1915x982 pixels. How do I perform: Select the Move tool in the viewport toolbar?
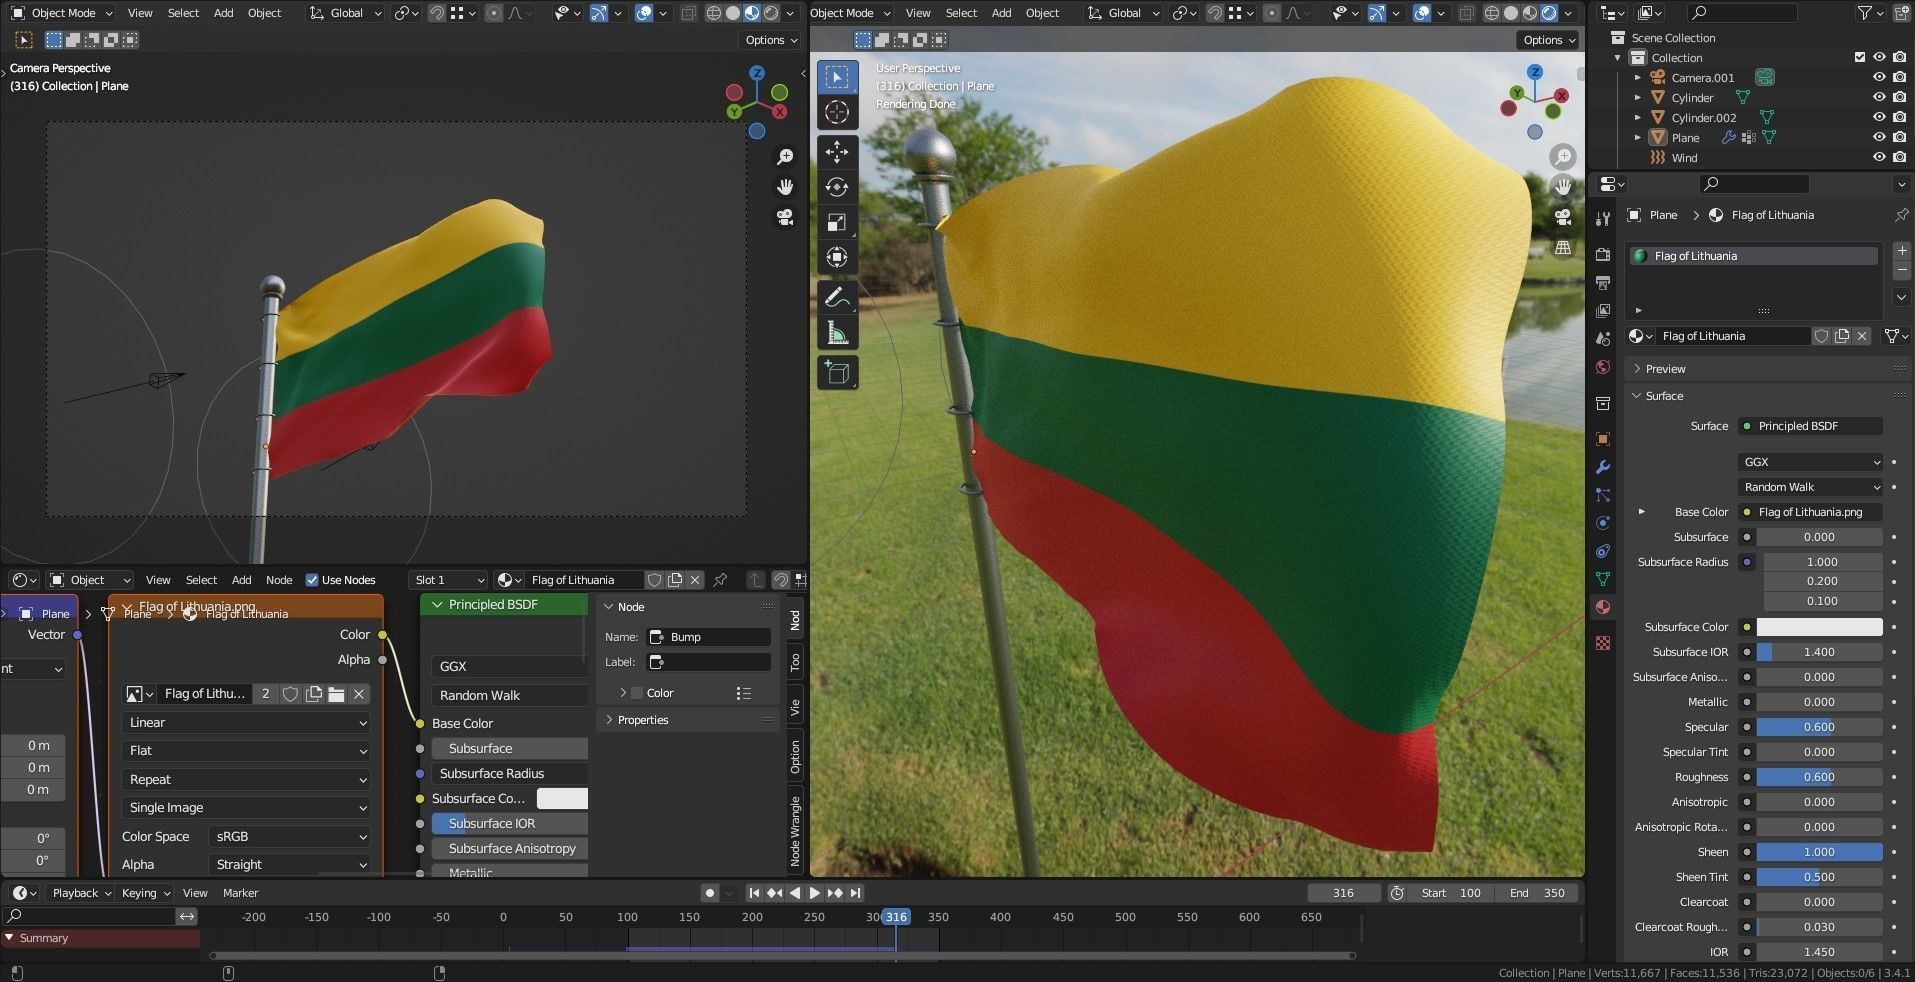837,152
